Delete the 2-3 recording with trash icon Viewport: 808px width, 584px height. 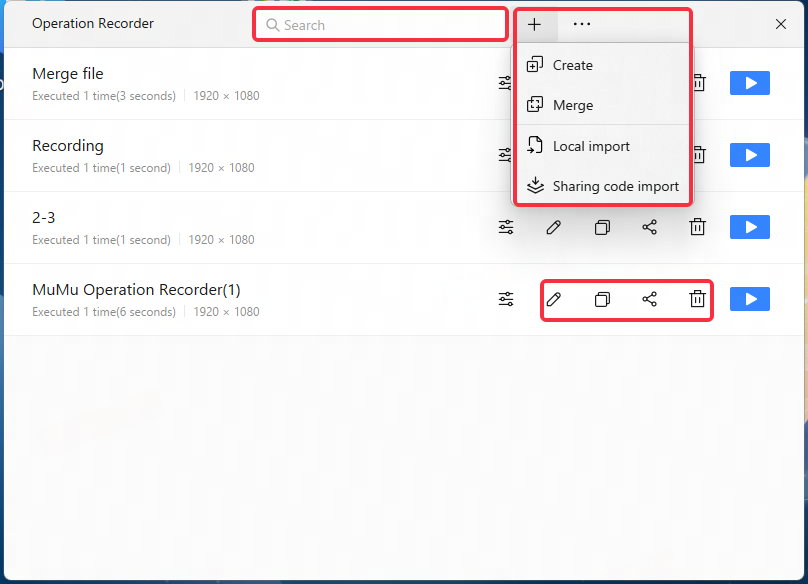(697, 227)
